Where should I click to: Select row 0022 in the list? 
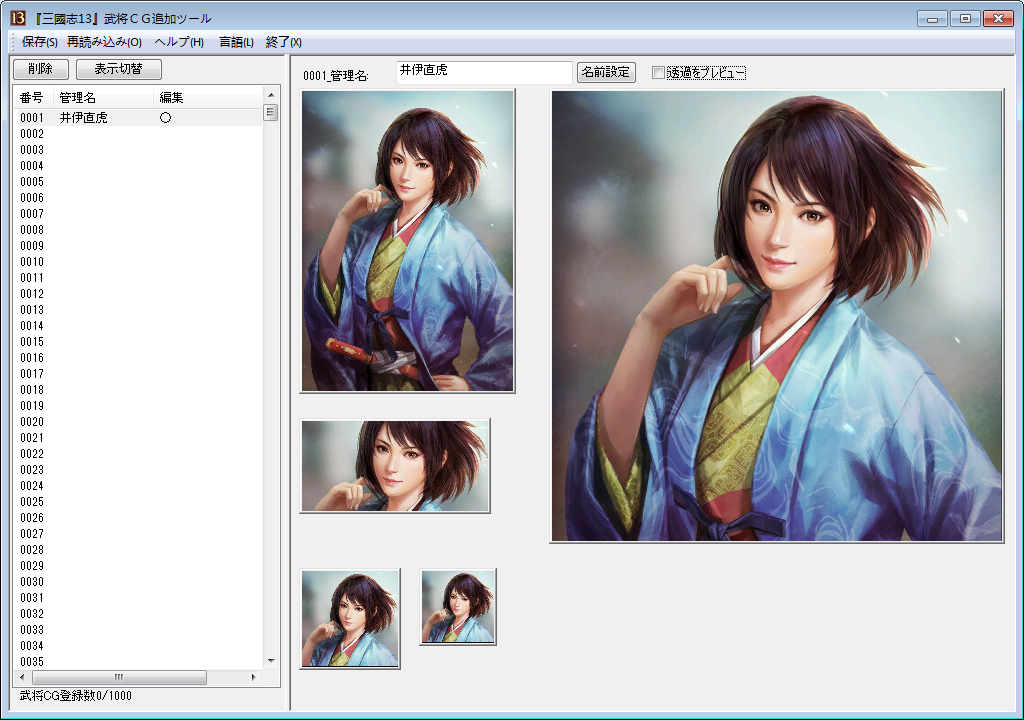click(x=138, y=454)
